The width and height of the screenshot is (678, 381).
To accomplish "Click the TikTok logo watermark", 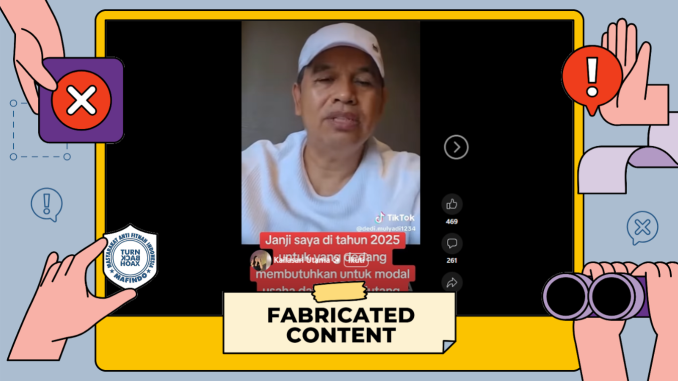I will click(395, 217).
